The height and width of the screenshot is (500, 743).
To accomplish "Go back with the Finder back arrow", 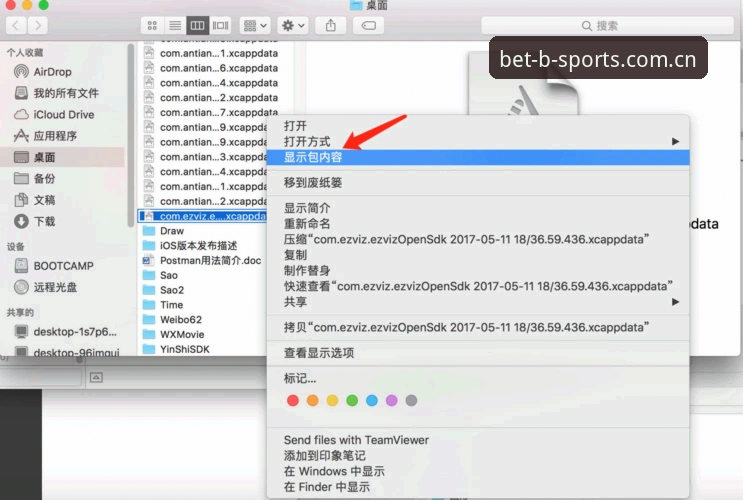I will pos(16,26).
